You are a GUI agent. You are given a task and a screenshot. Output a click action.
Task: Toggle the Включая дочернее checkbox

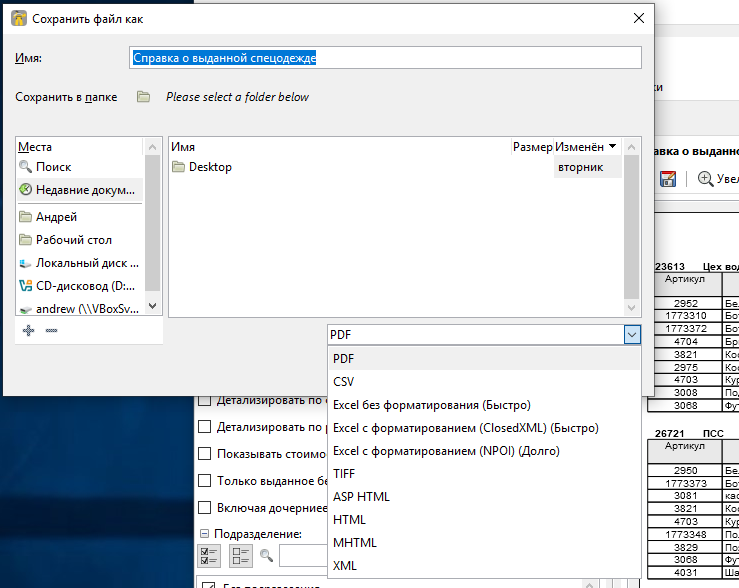point(205,508)
